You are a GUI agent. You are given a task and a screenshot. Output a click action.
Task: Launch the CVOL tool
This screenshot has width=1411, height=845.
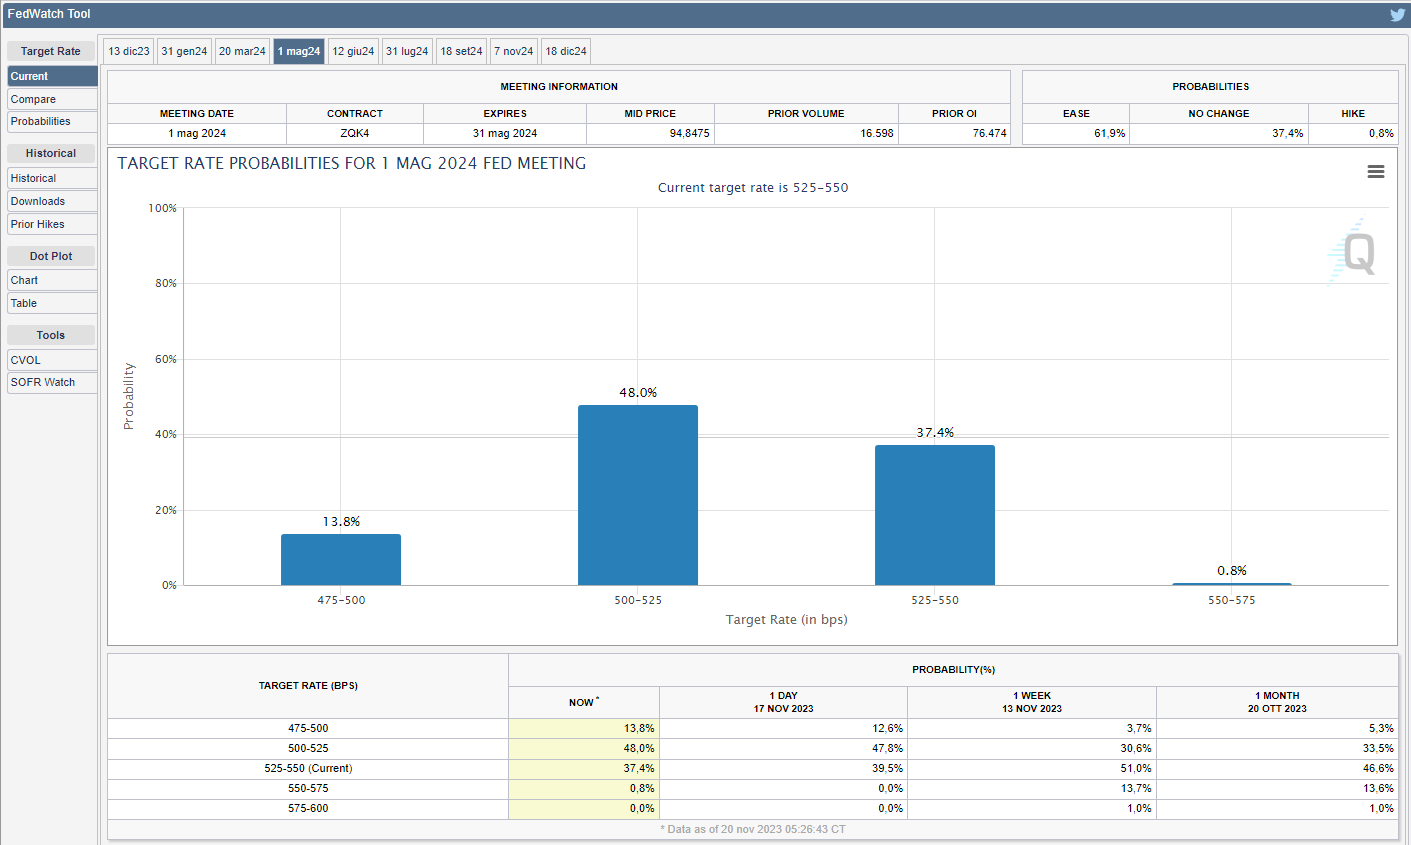[x=52, y=360]
